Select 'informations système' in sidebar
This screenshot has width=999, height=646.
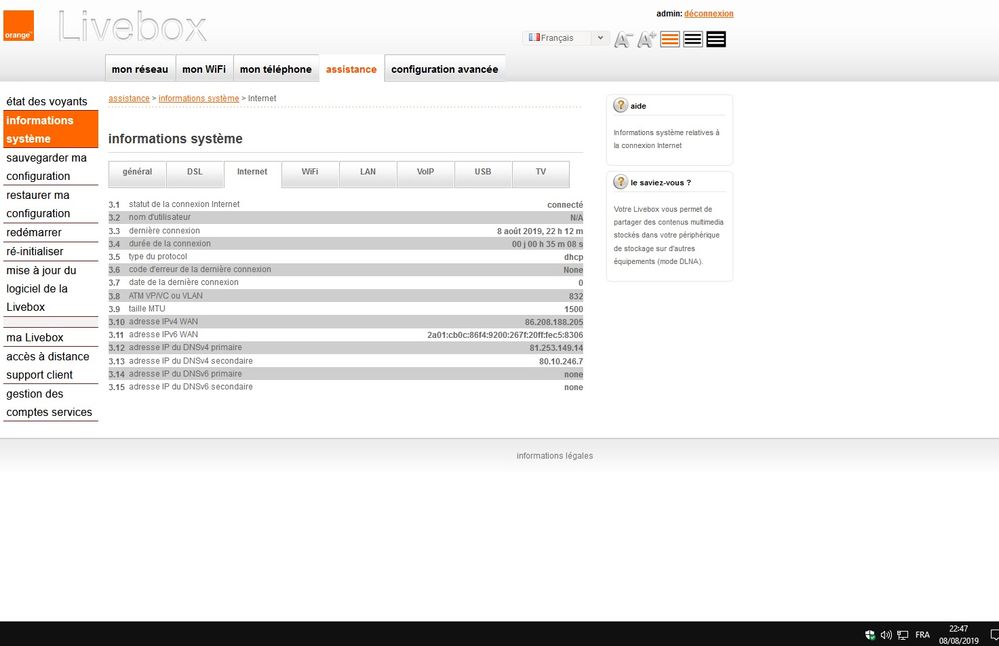(51, 129)
